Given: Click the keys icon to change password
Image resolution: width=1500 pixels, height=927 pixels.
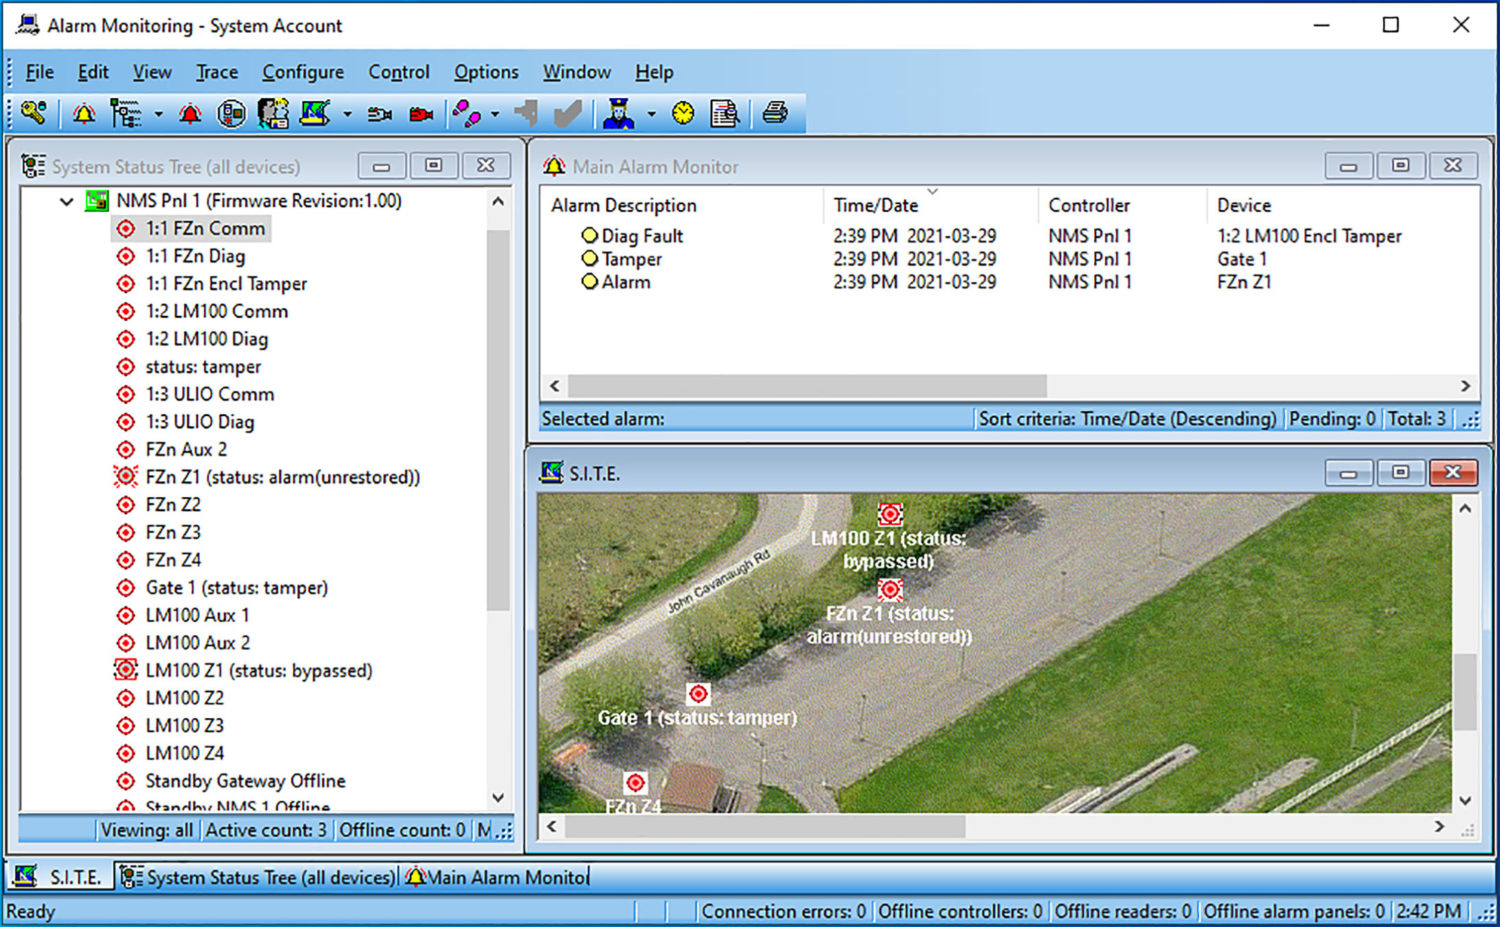Looking at the screenshot, I should 33,113.
